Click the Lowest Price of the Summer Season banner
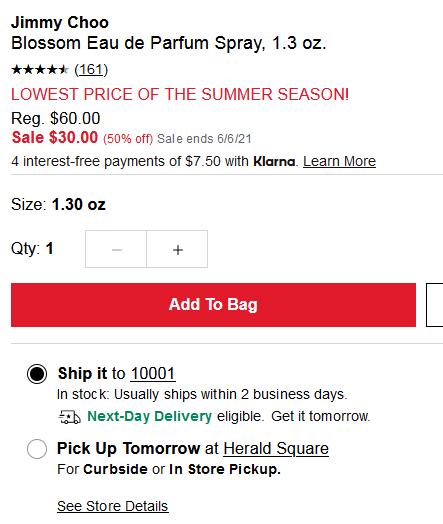Image resolution: width=443 pixels, height=524 pixels. (180, 94)
